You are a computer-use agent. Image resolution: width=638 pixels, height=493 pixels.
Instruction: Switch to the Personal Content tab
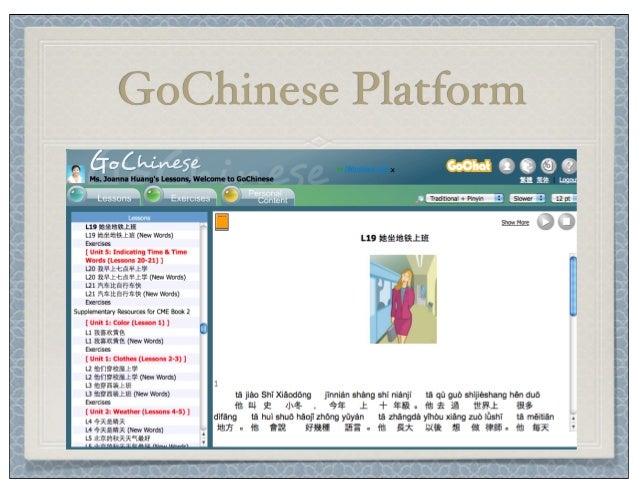click(258, 196)
